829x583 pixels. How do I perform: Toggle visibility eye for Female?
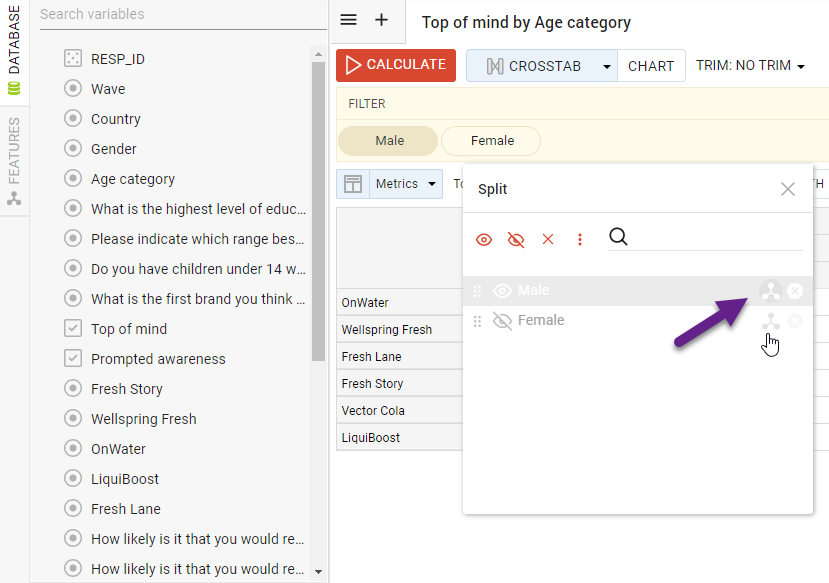pyautogui.click(x=502, y=321)
